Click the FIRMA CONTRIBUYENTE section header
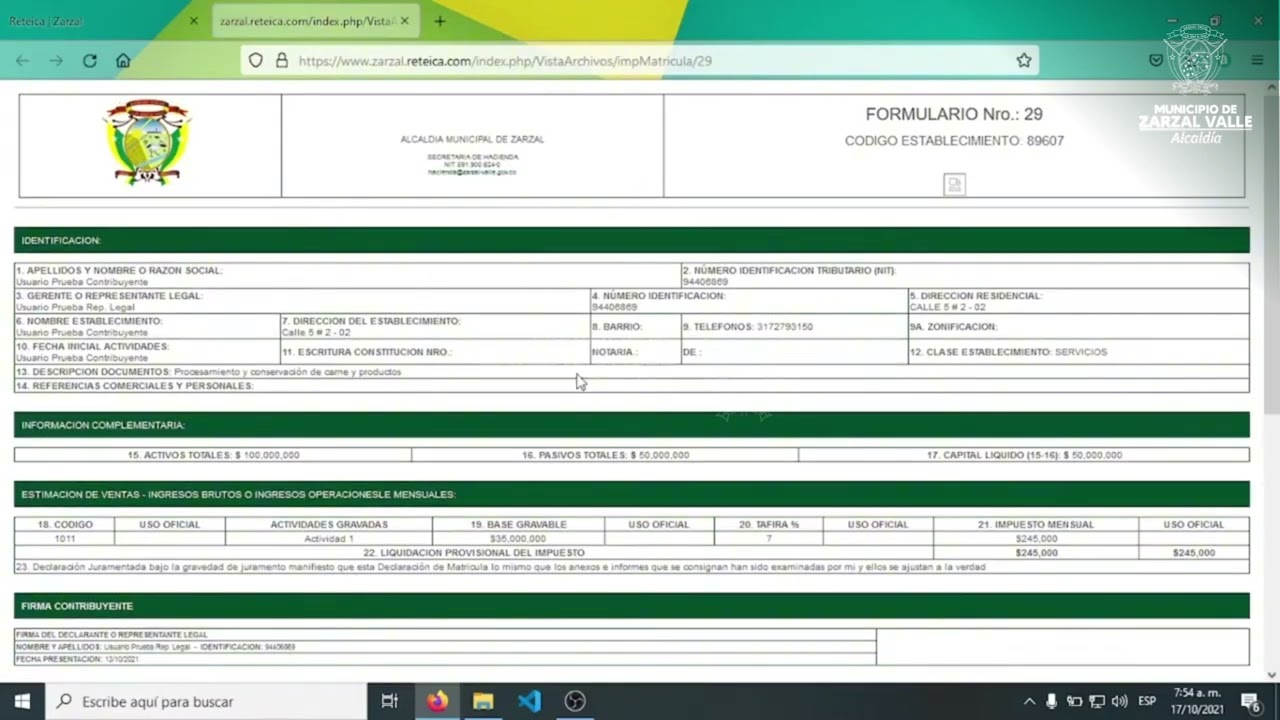The image size is (1280, 720). pyautogui.click(x=631, y=606)
